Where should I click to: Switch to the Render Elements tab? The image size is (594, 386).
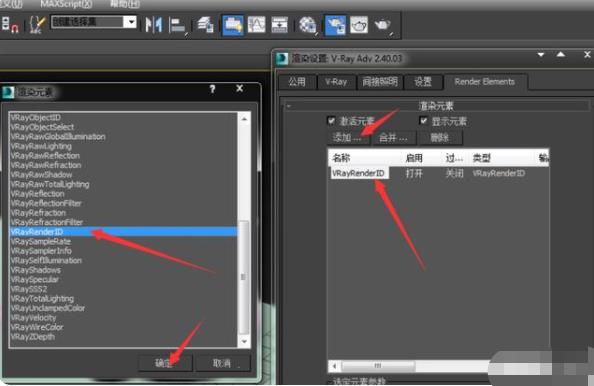(x=485, y=82)
